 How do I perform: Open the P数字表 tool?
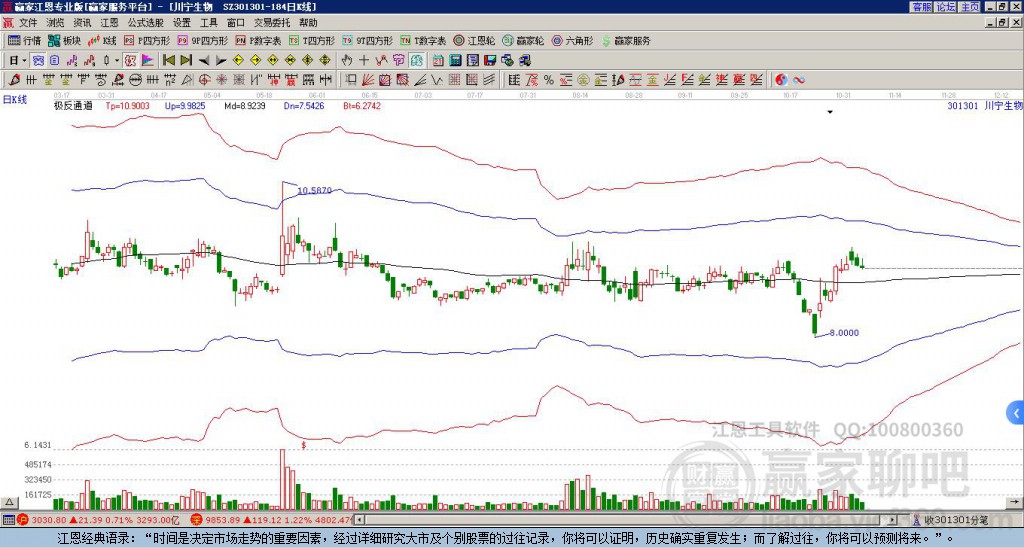(x=258, y=40)
